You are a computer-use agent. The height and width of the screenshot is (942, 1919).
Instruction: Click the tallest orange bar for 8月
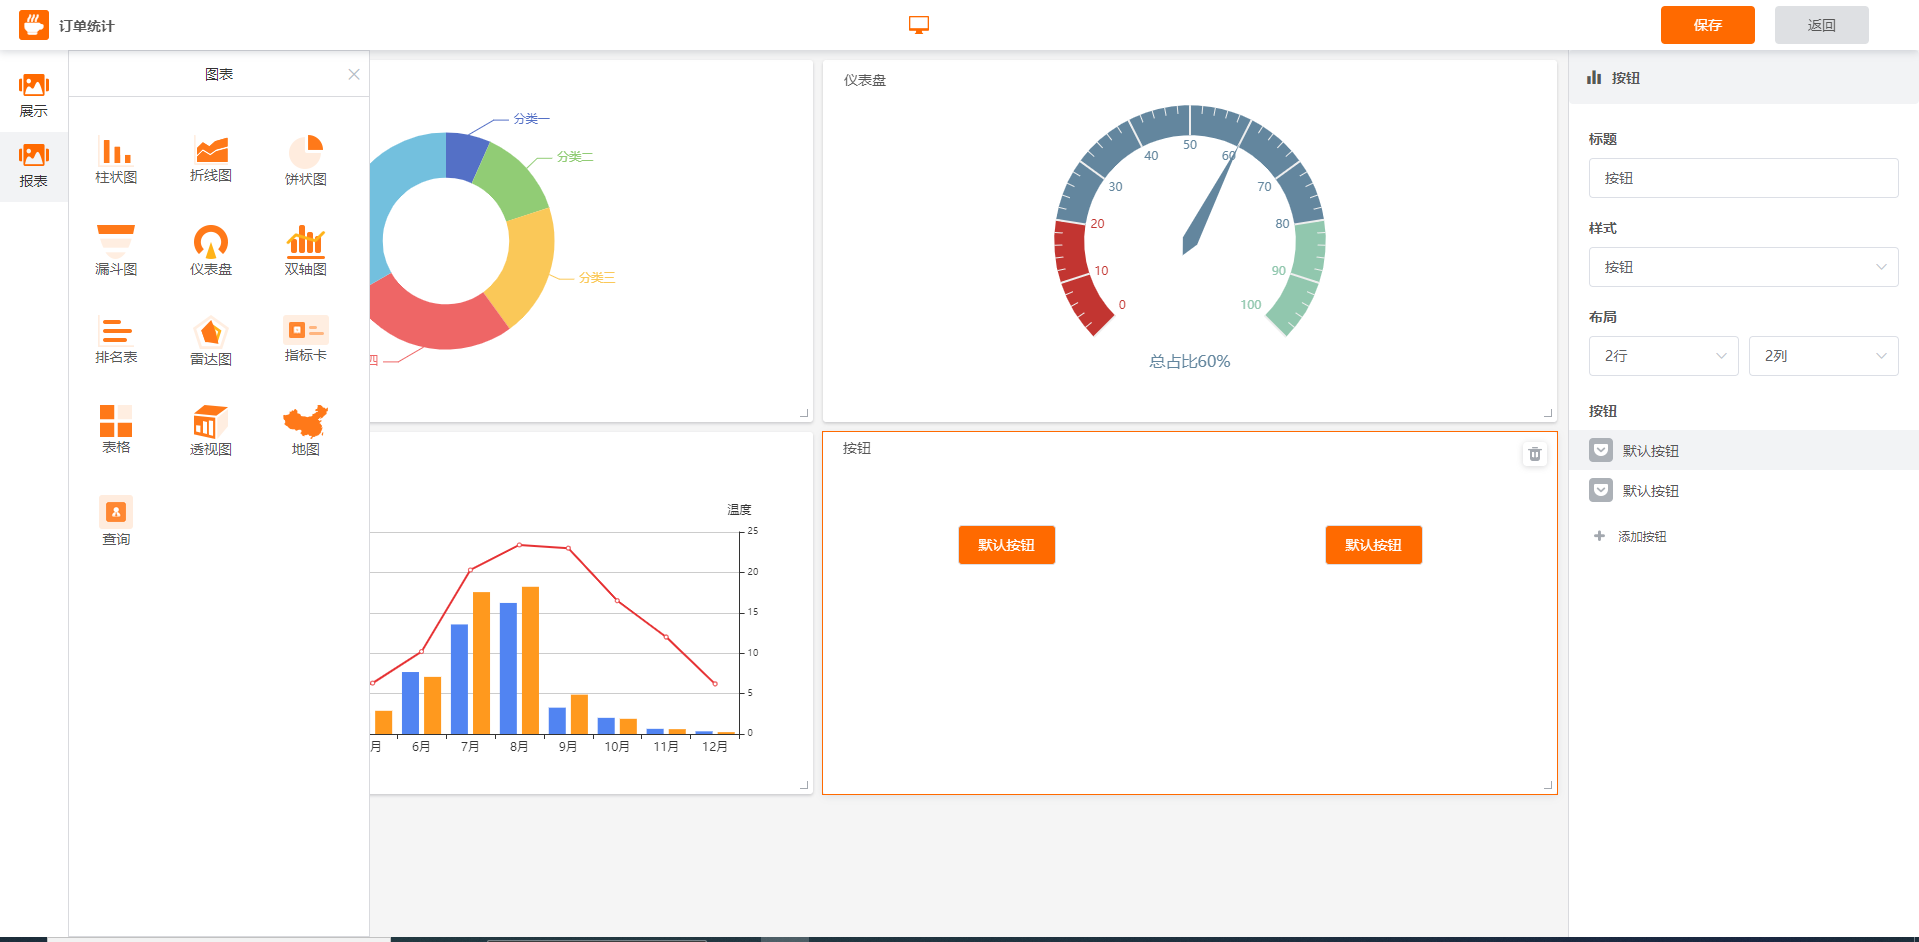pyautogui.click(x=530, y=660)
